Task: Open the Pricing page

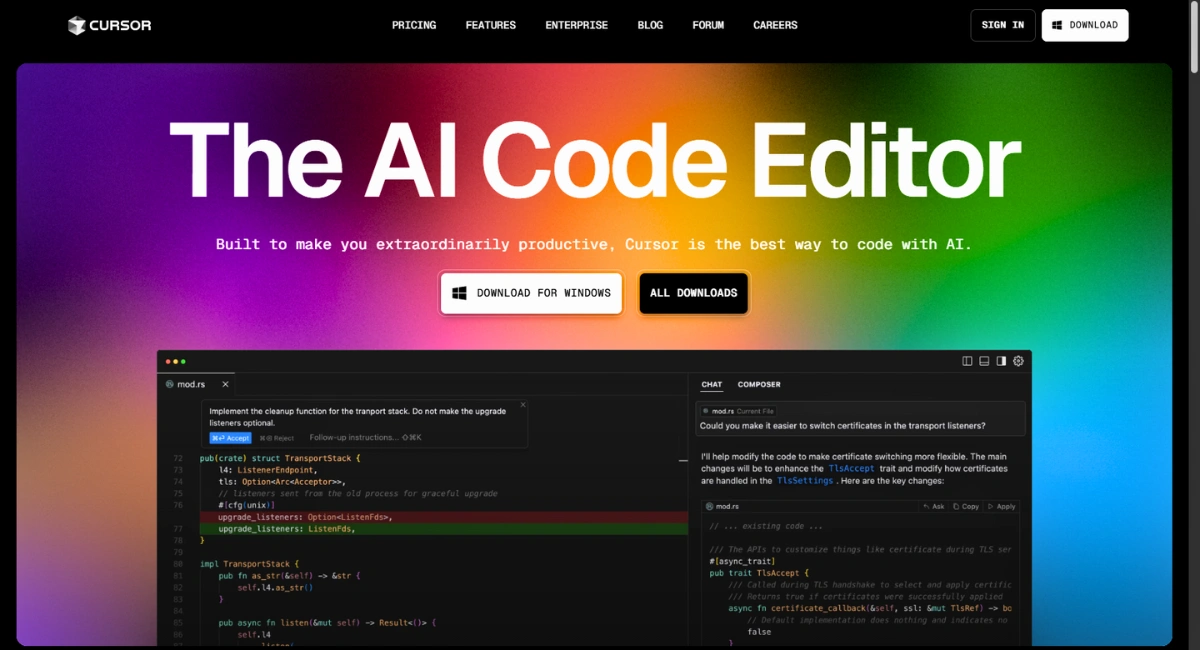Action: pos(414,25)
